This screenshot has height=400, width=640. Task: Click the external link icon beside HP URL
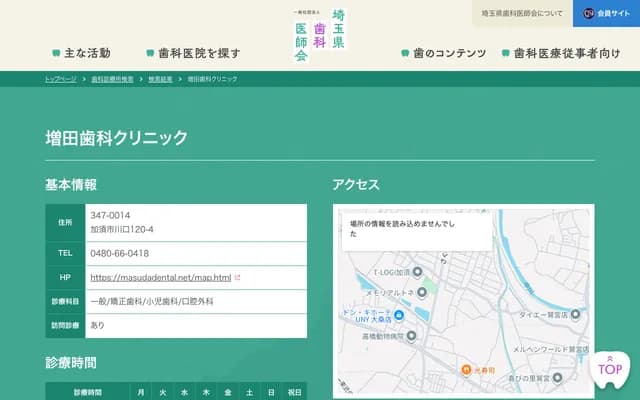tap(238, 278)
